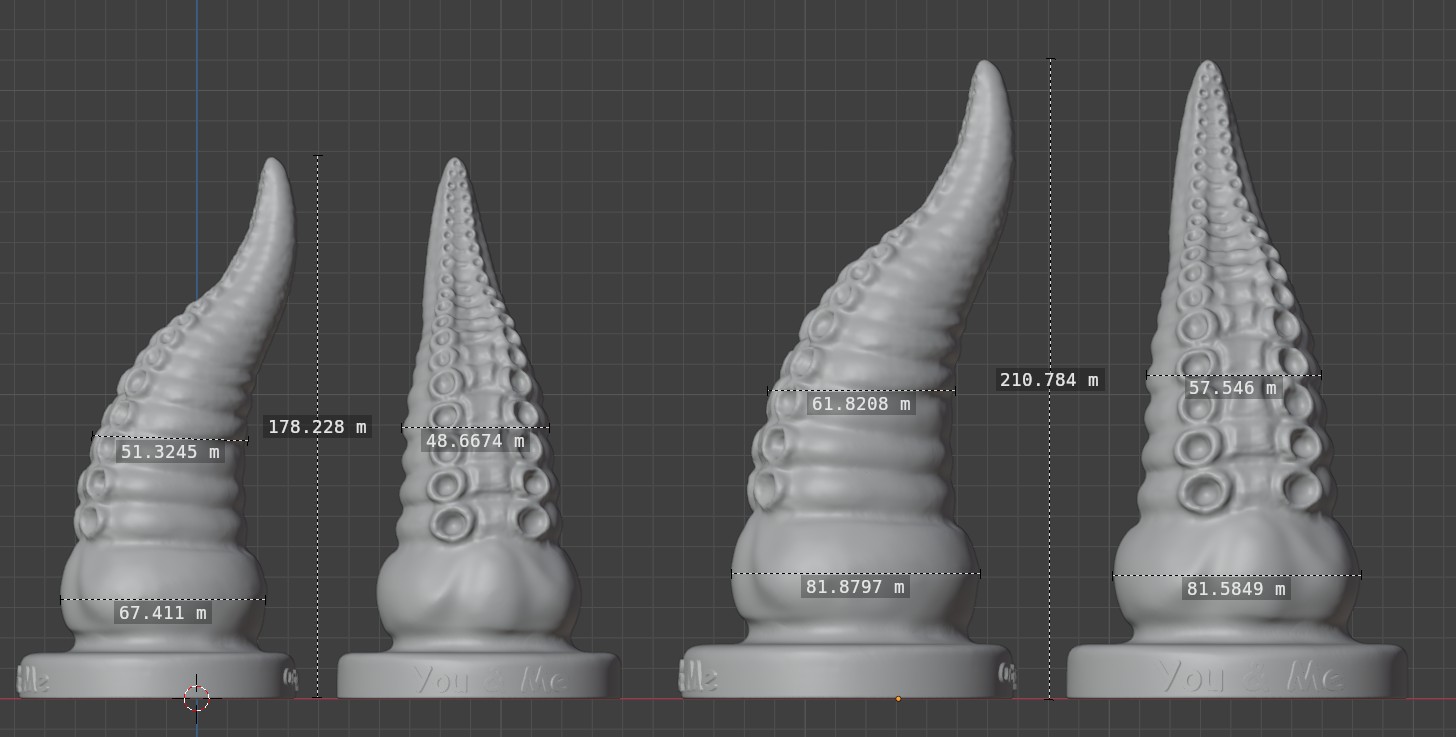This screenshot has height=737, width=1456.
Task: Select the tip of the tallest curved model
Action: click(x=986, y=65)
